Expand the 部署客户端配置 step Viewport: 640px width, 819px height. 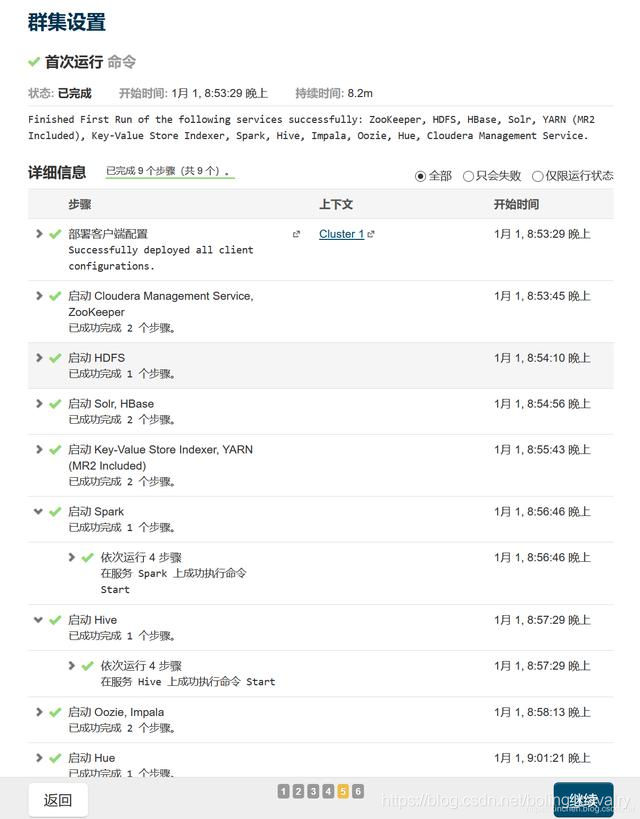coord(39,233)
